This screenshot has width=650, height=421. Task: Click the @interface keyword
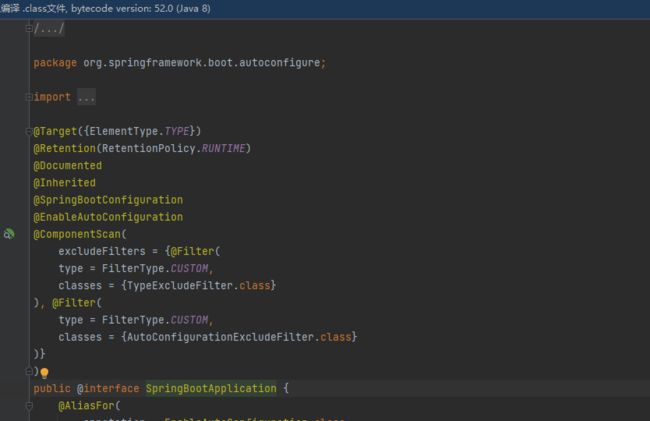coord(108,389)
